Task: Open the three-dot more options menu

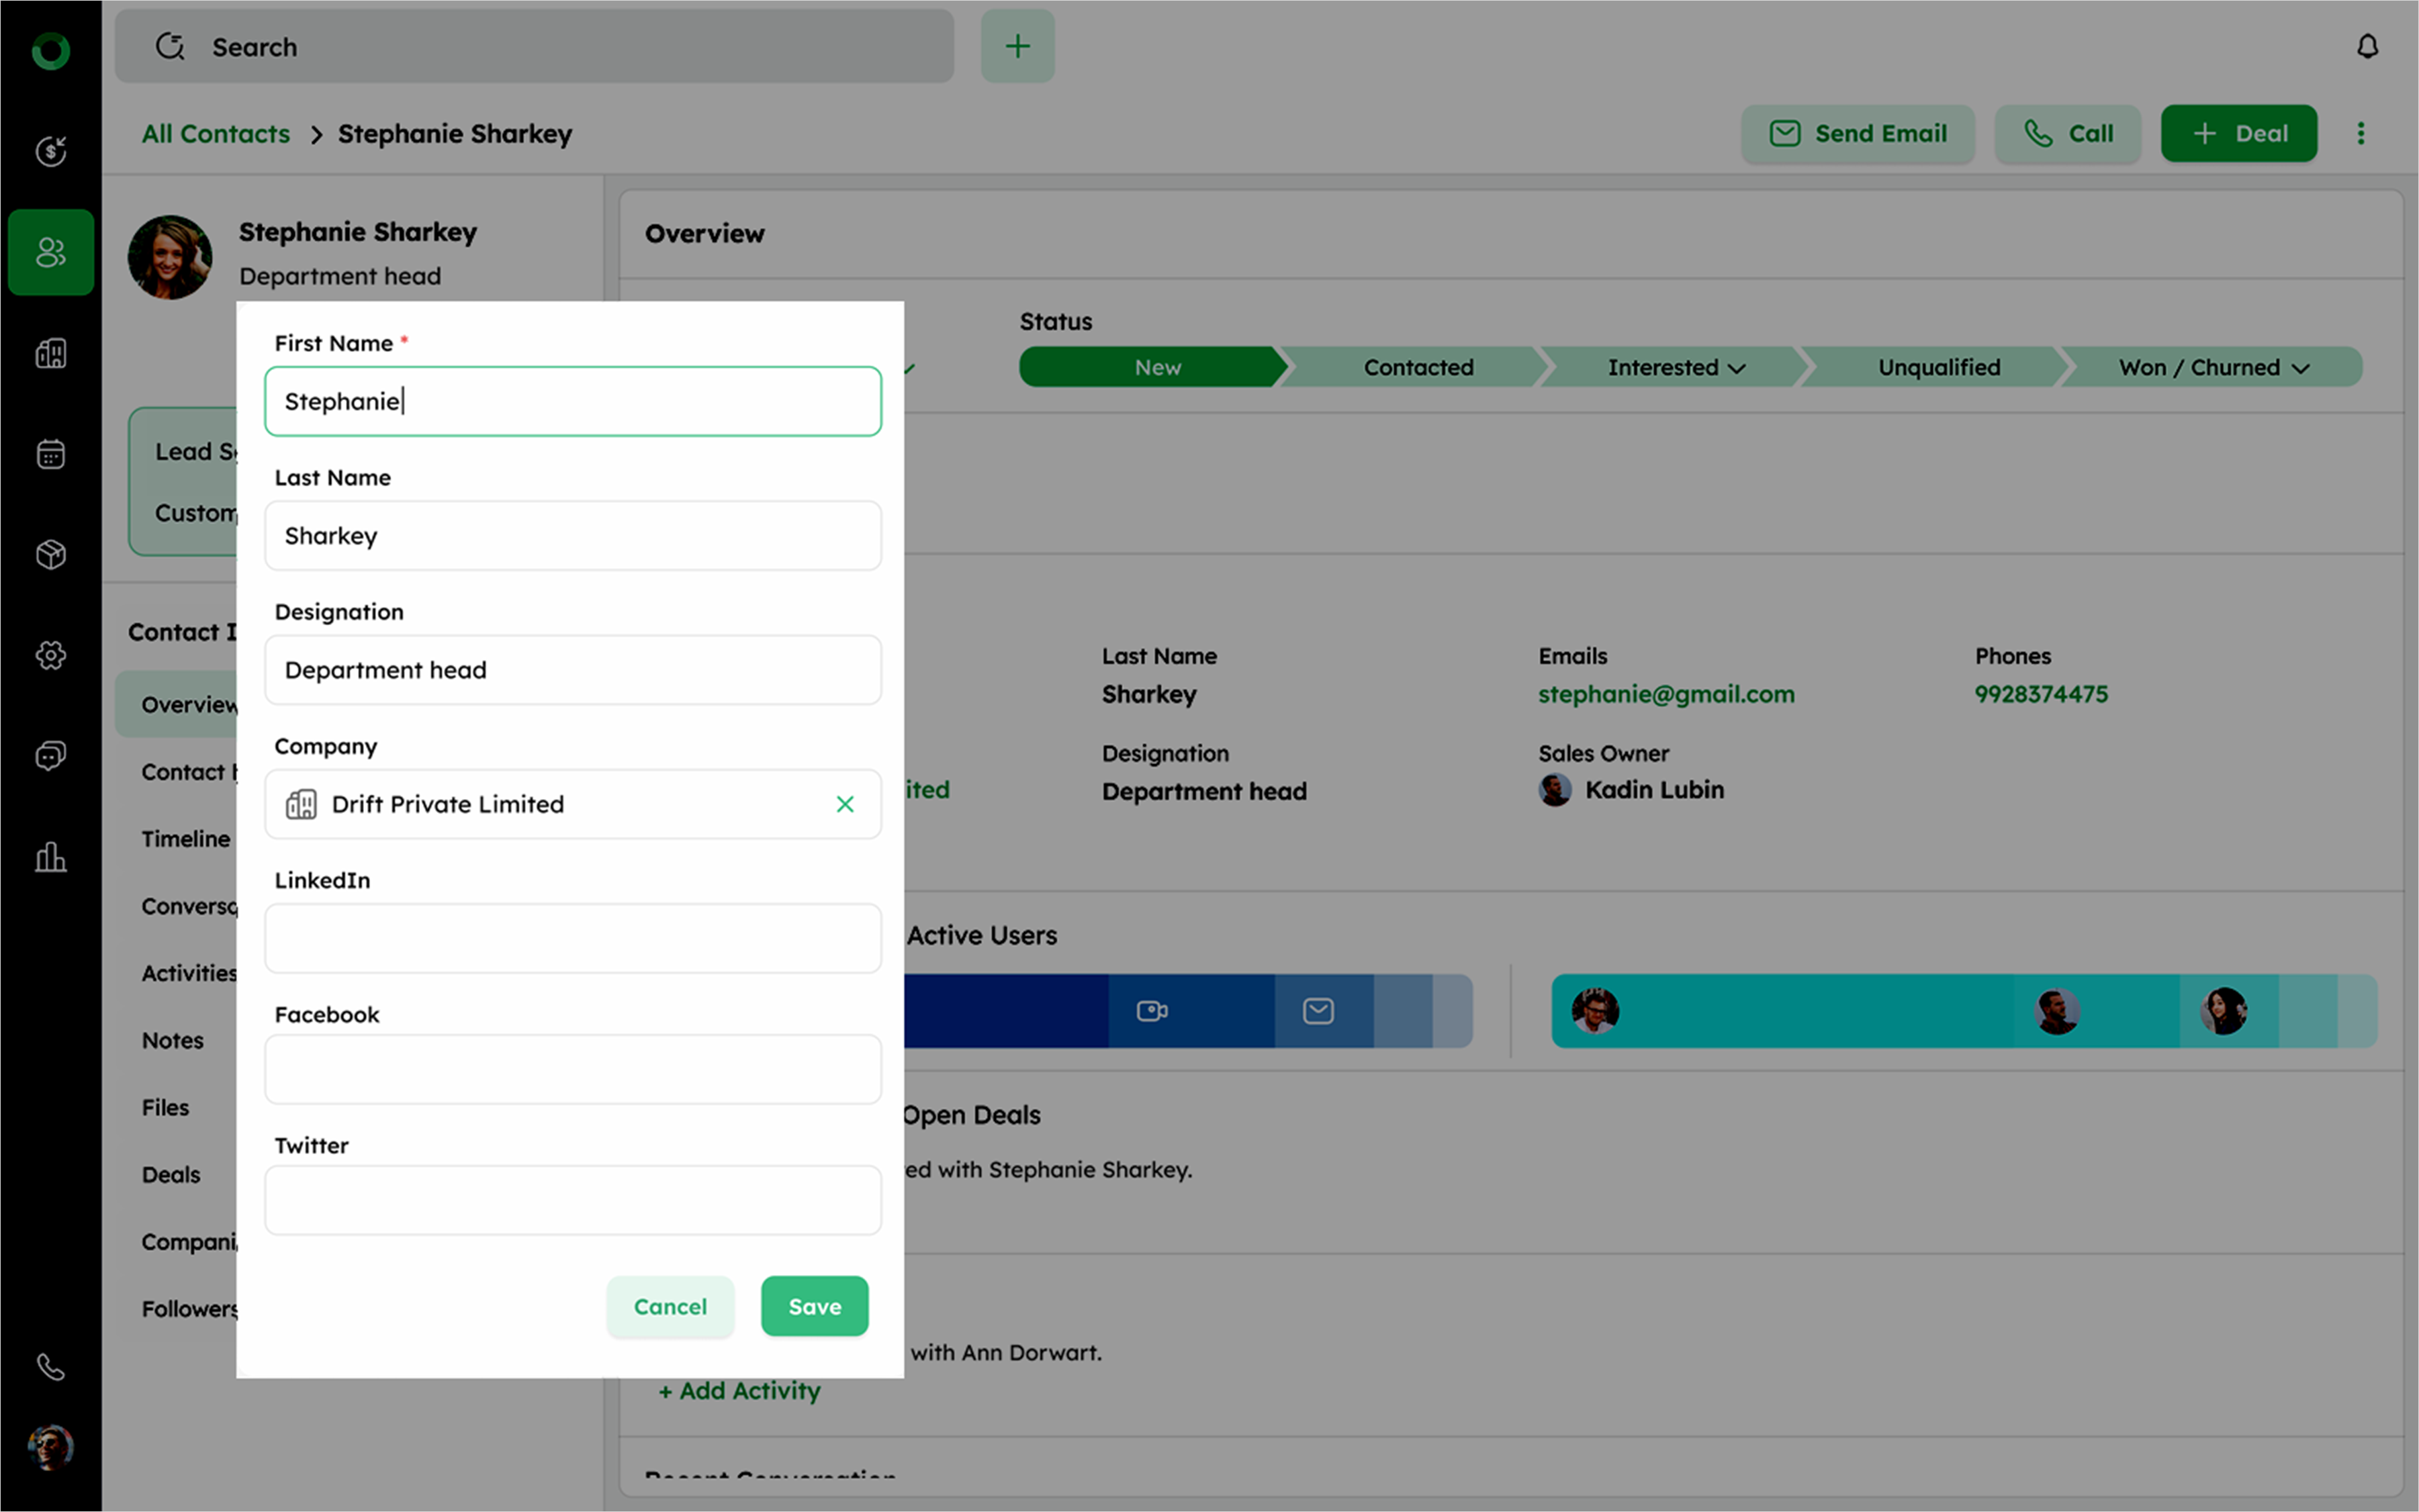Action: [x=2360, y=134]
